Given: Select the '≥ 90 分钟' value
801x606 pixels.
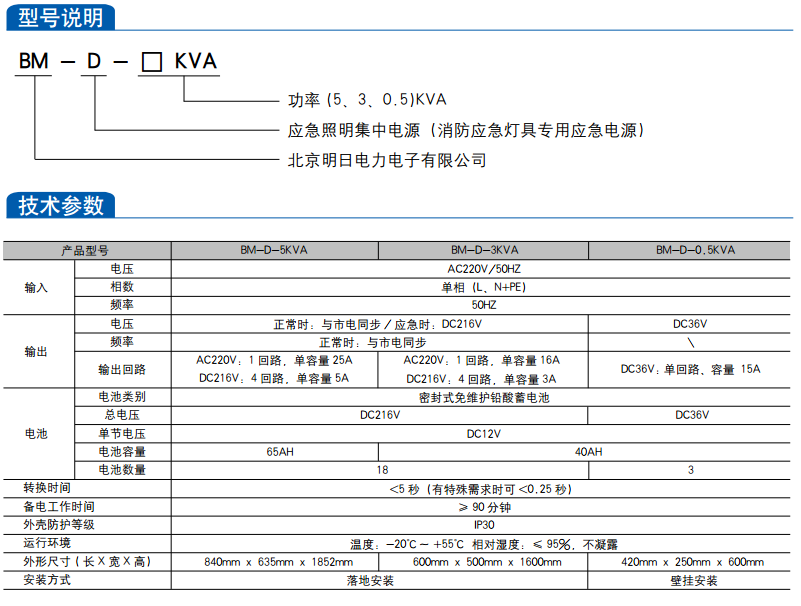Looking at the screenshot, I should click(x=484, y=507).
